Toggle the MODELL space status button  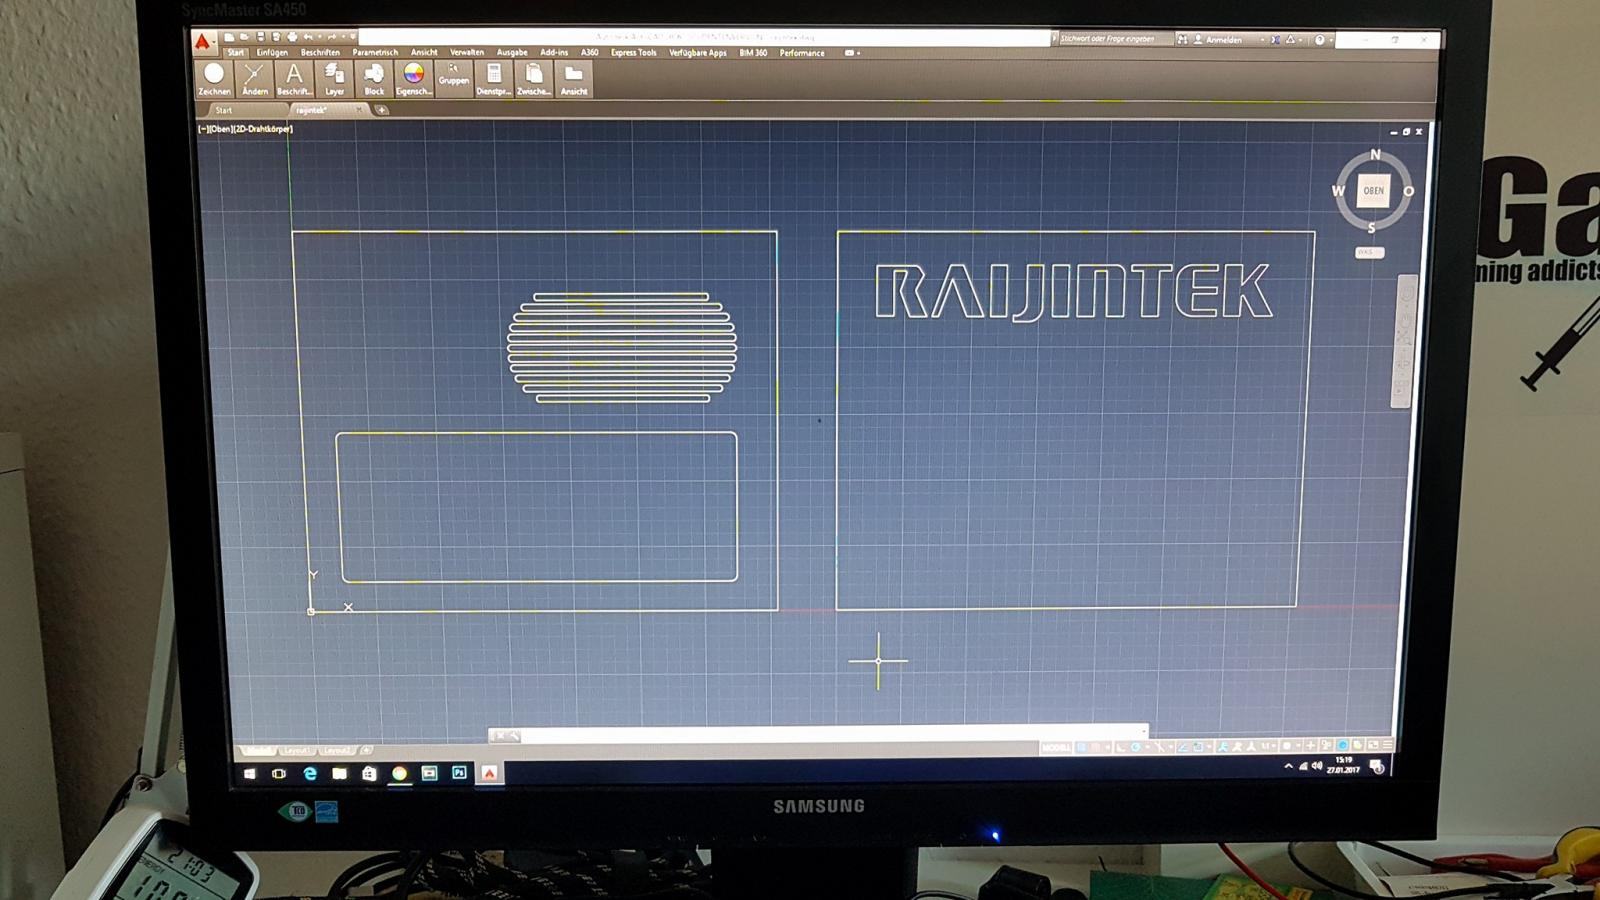coord(1056,747)
